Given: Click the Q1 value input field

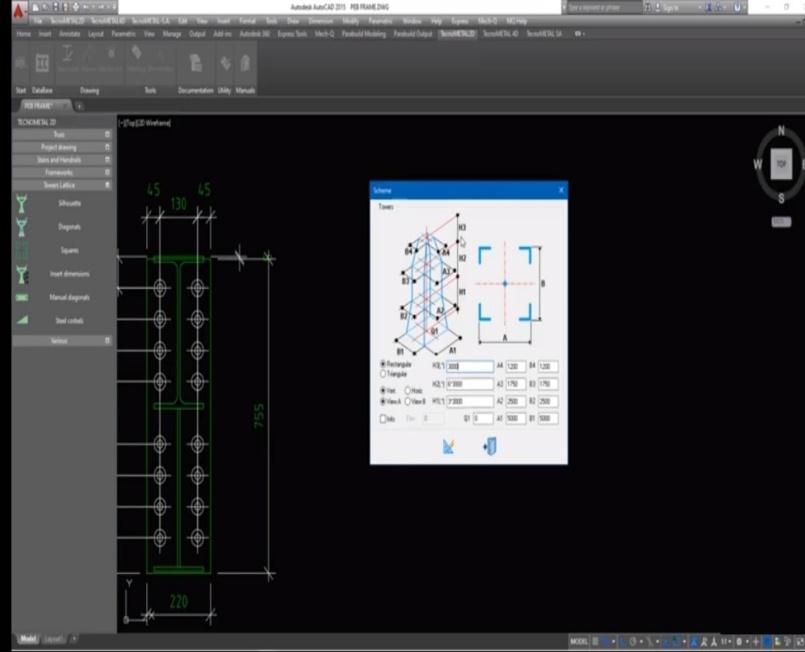Looking at the screenshot, I should point(483,418).
